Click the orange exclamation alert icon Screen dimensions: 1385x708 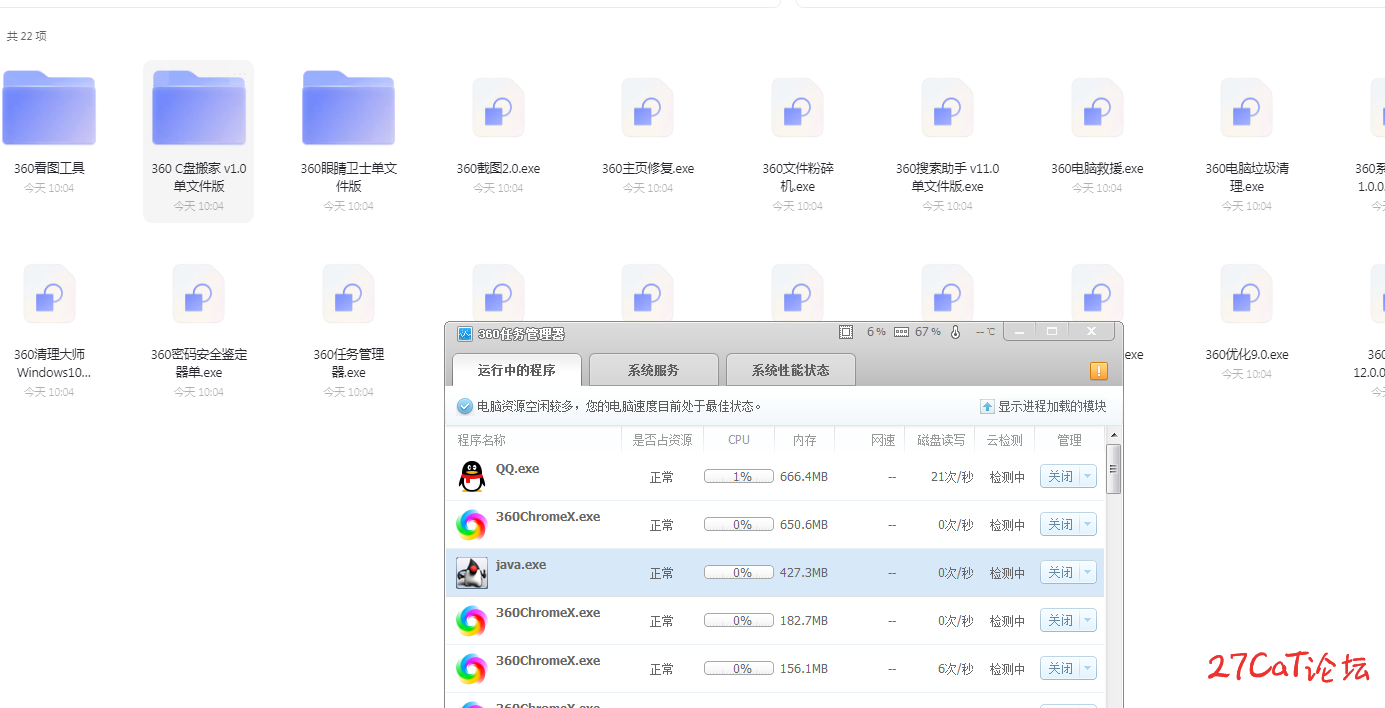[x=1098, y=371]
